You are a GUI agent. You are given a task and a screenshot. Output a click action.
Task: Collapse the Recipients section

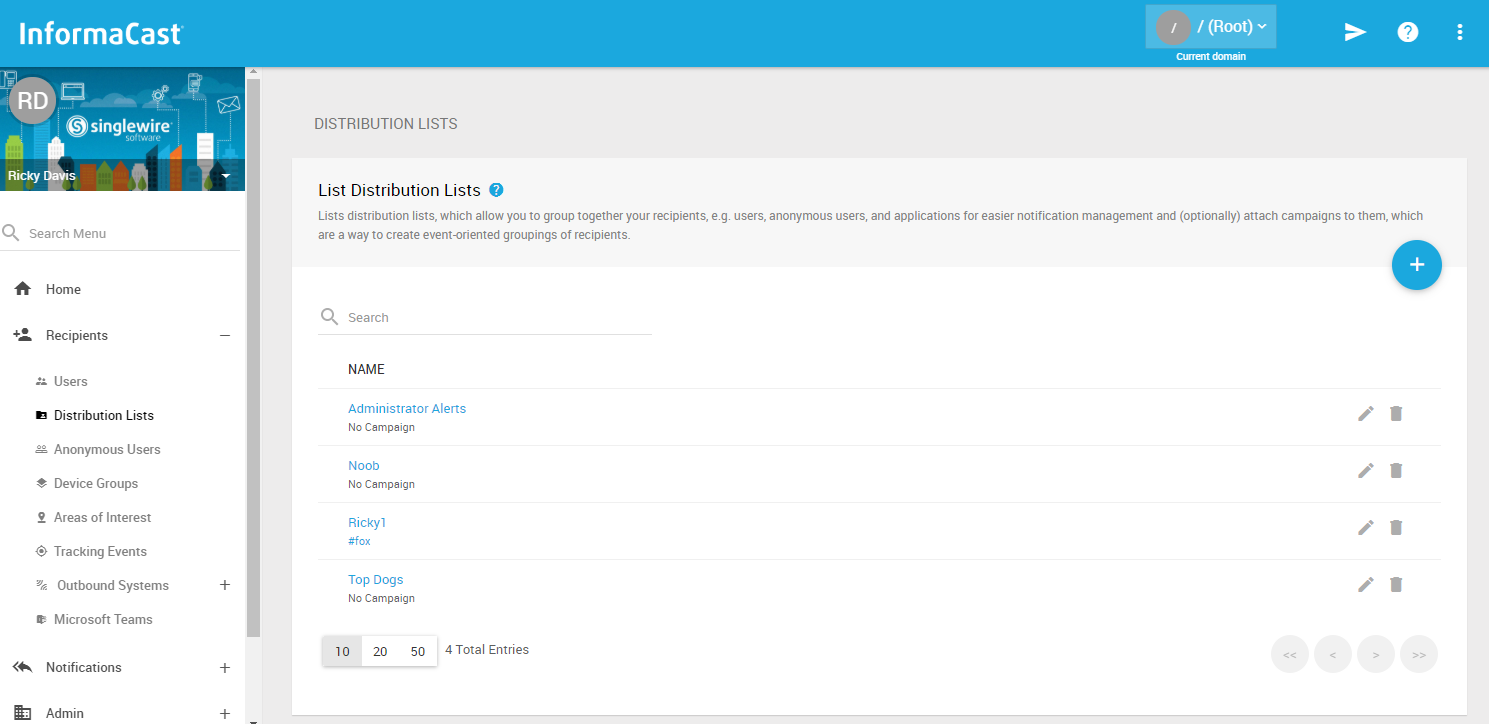click(225, 335)
